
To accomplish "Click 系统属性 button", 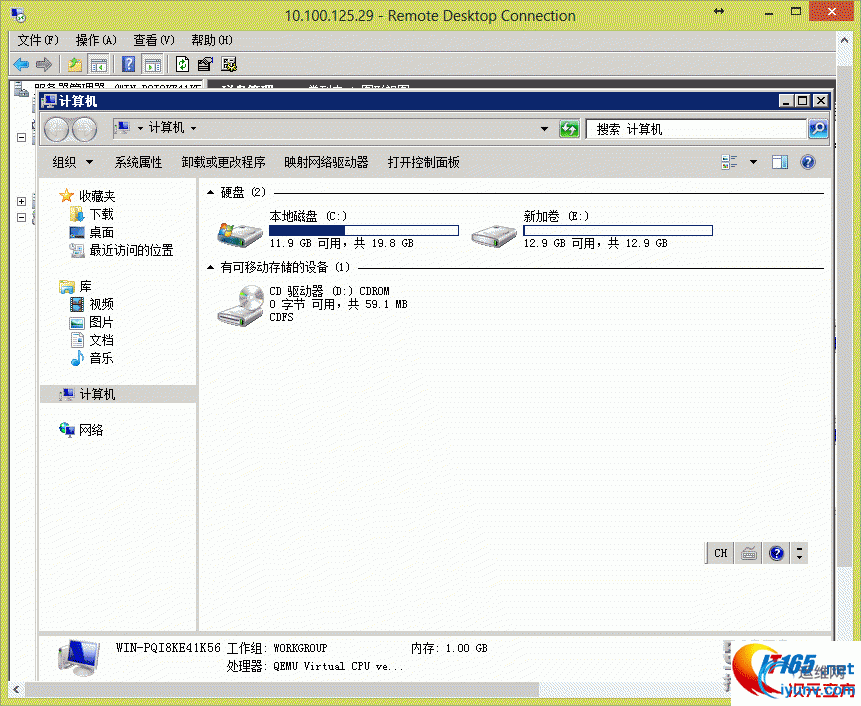I will (138, 162).
